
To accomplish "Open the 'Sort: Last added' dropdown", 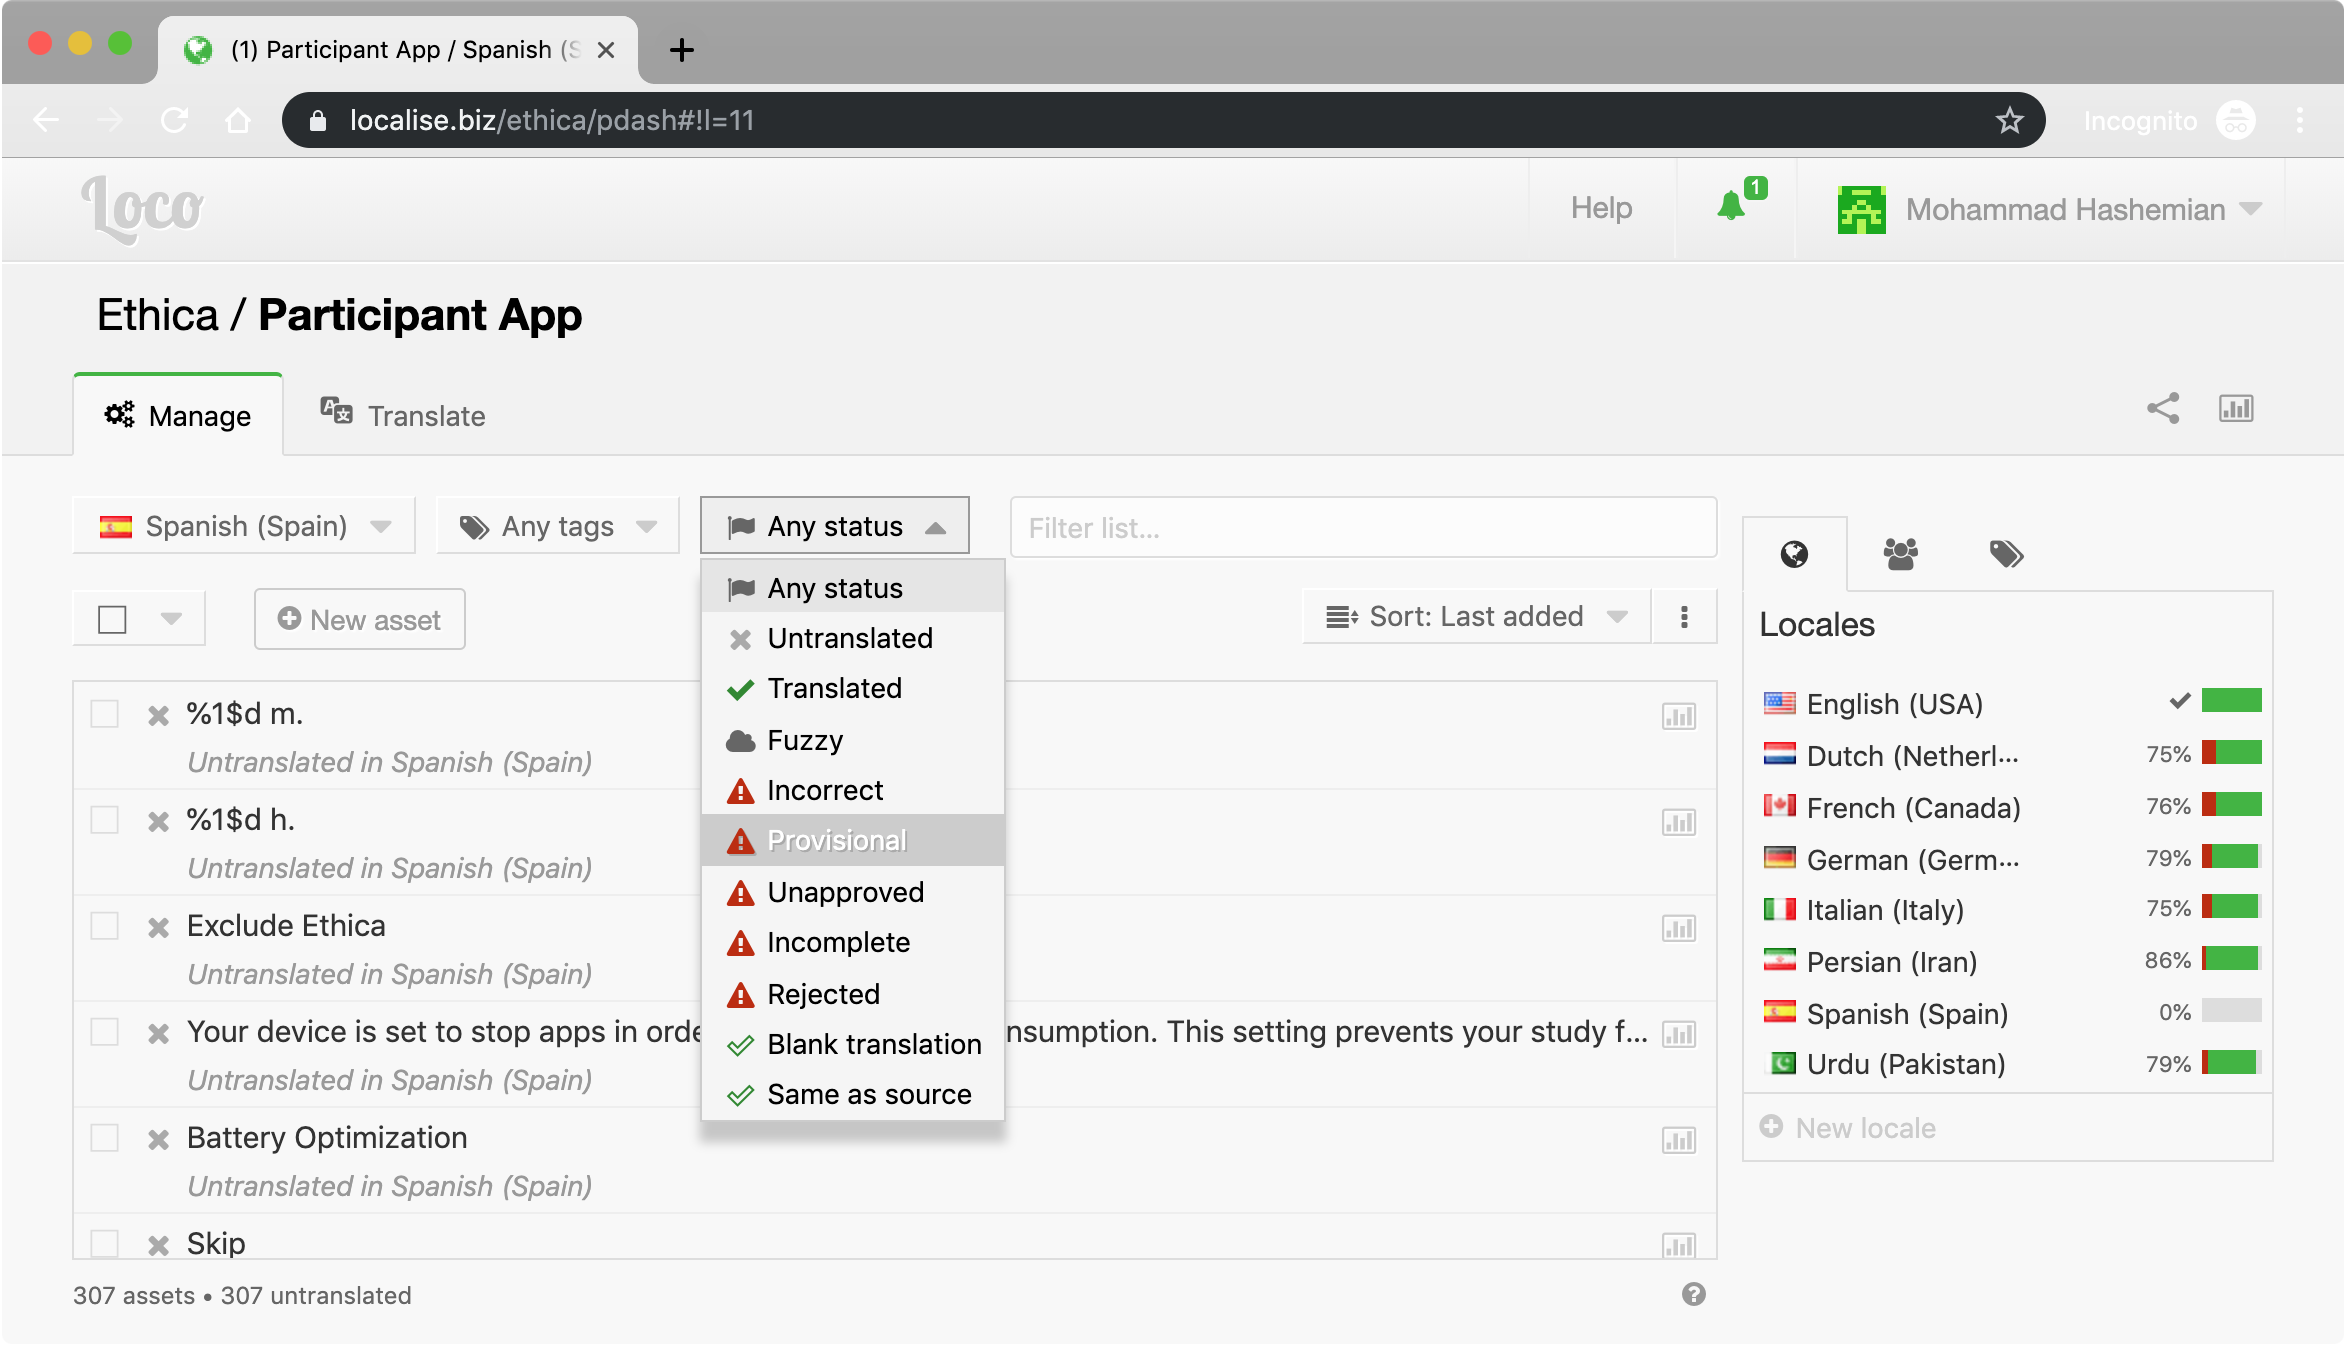I will tap(1475, 617).
